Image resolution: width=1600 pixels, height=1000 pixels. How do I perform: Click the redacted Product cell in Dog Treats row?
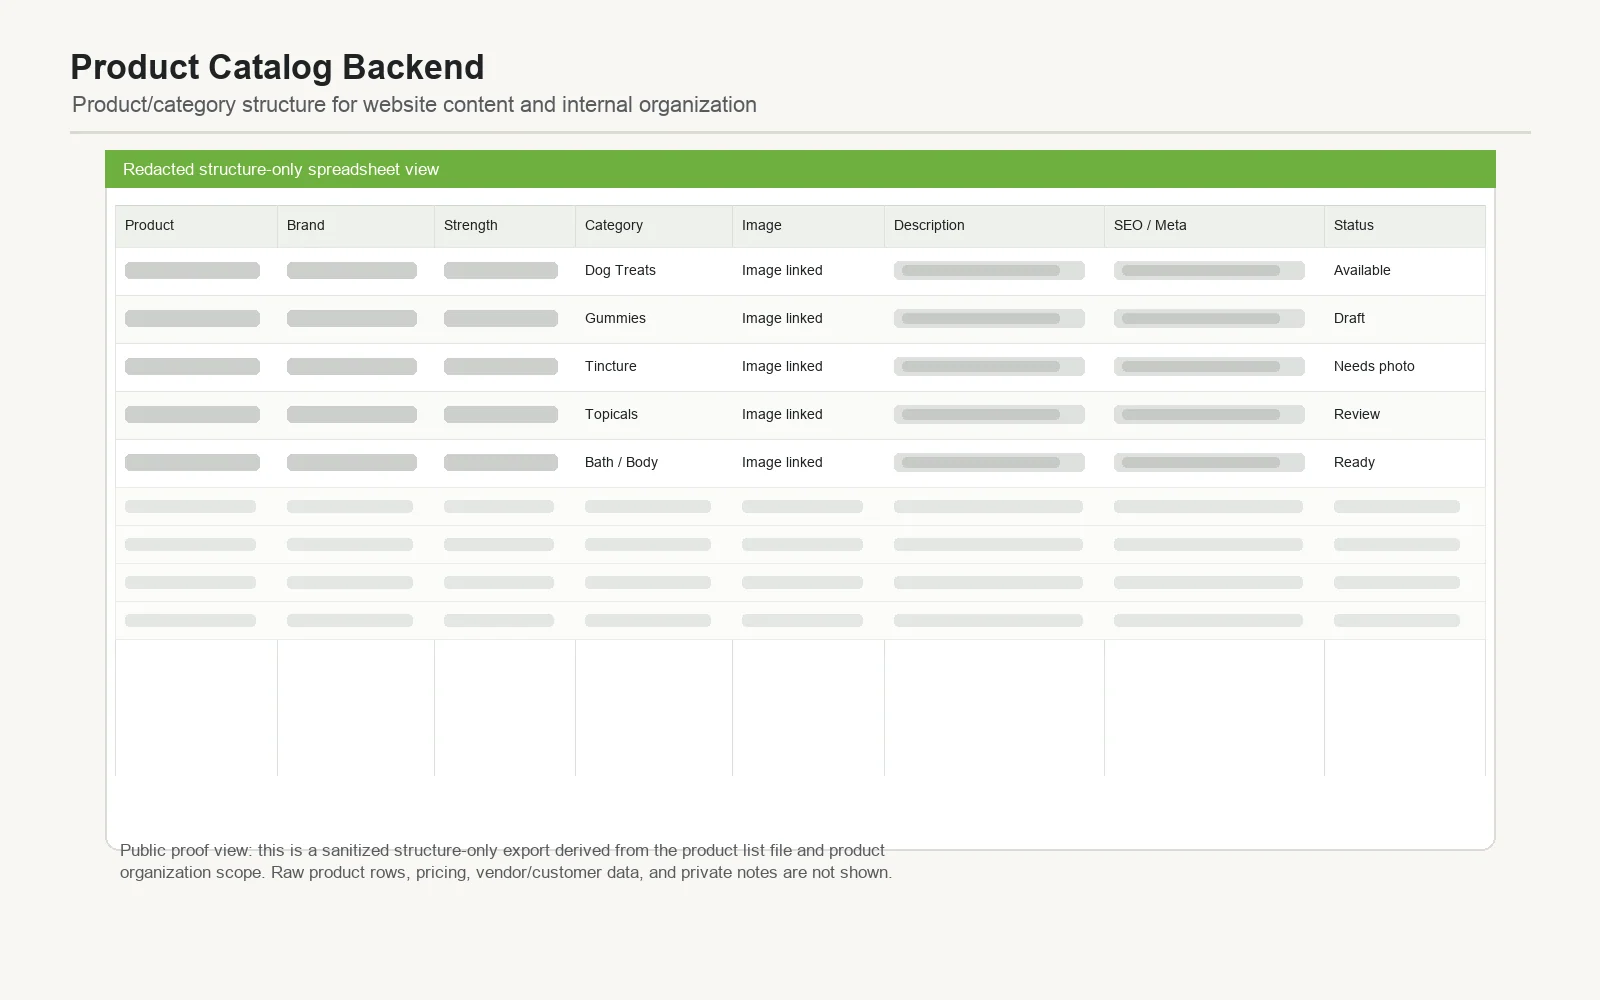tap(192, 270)
